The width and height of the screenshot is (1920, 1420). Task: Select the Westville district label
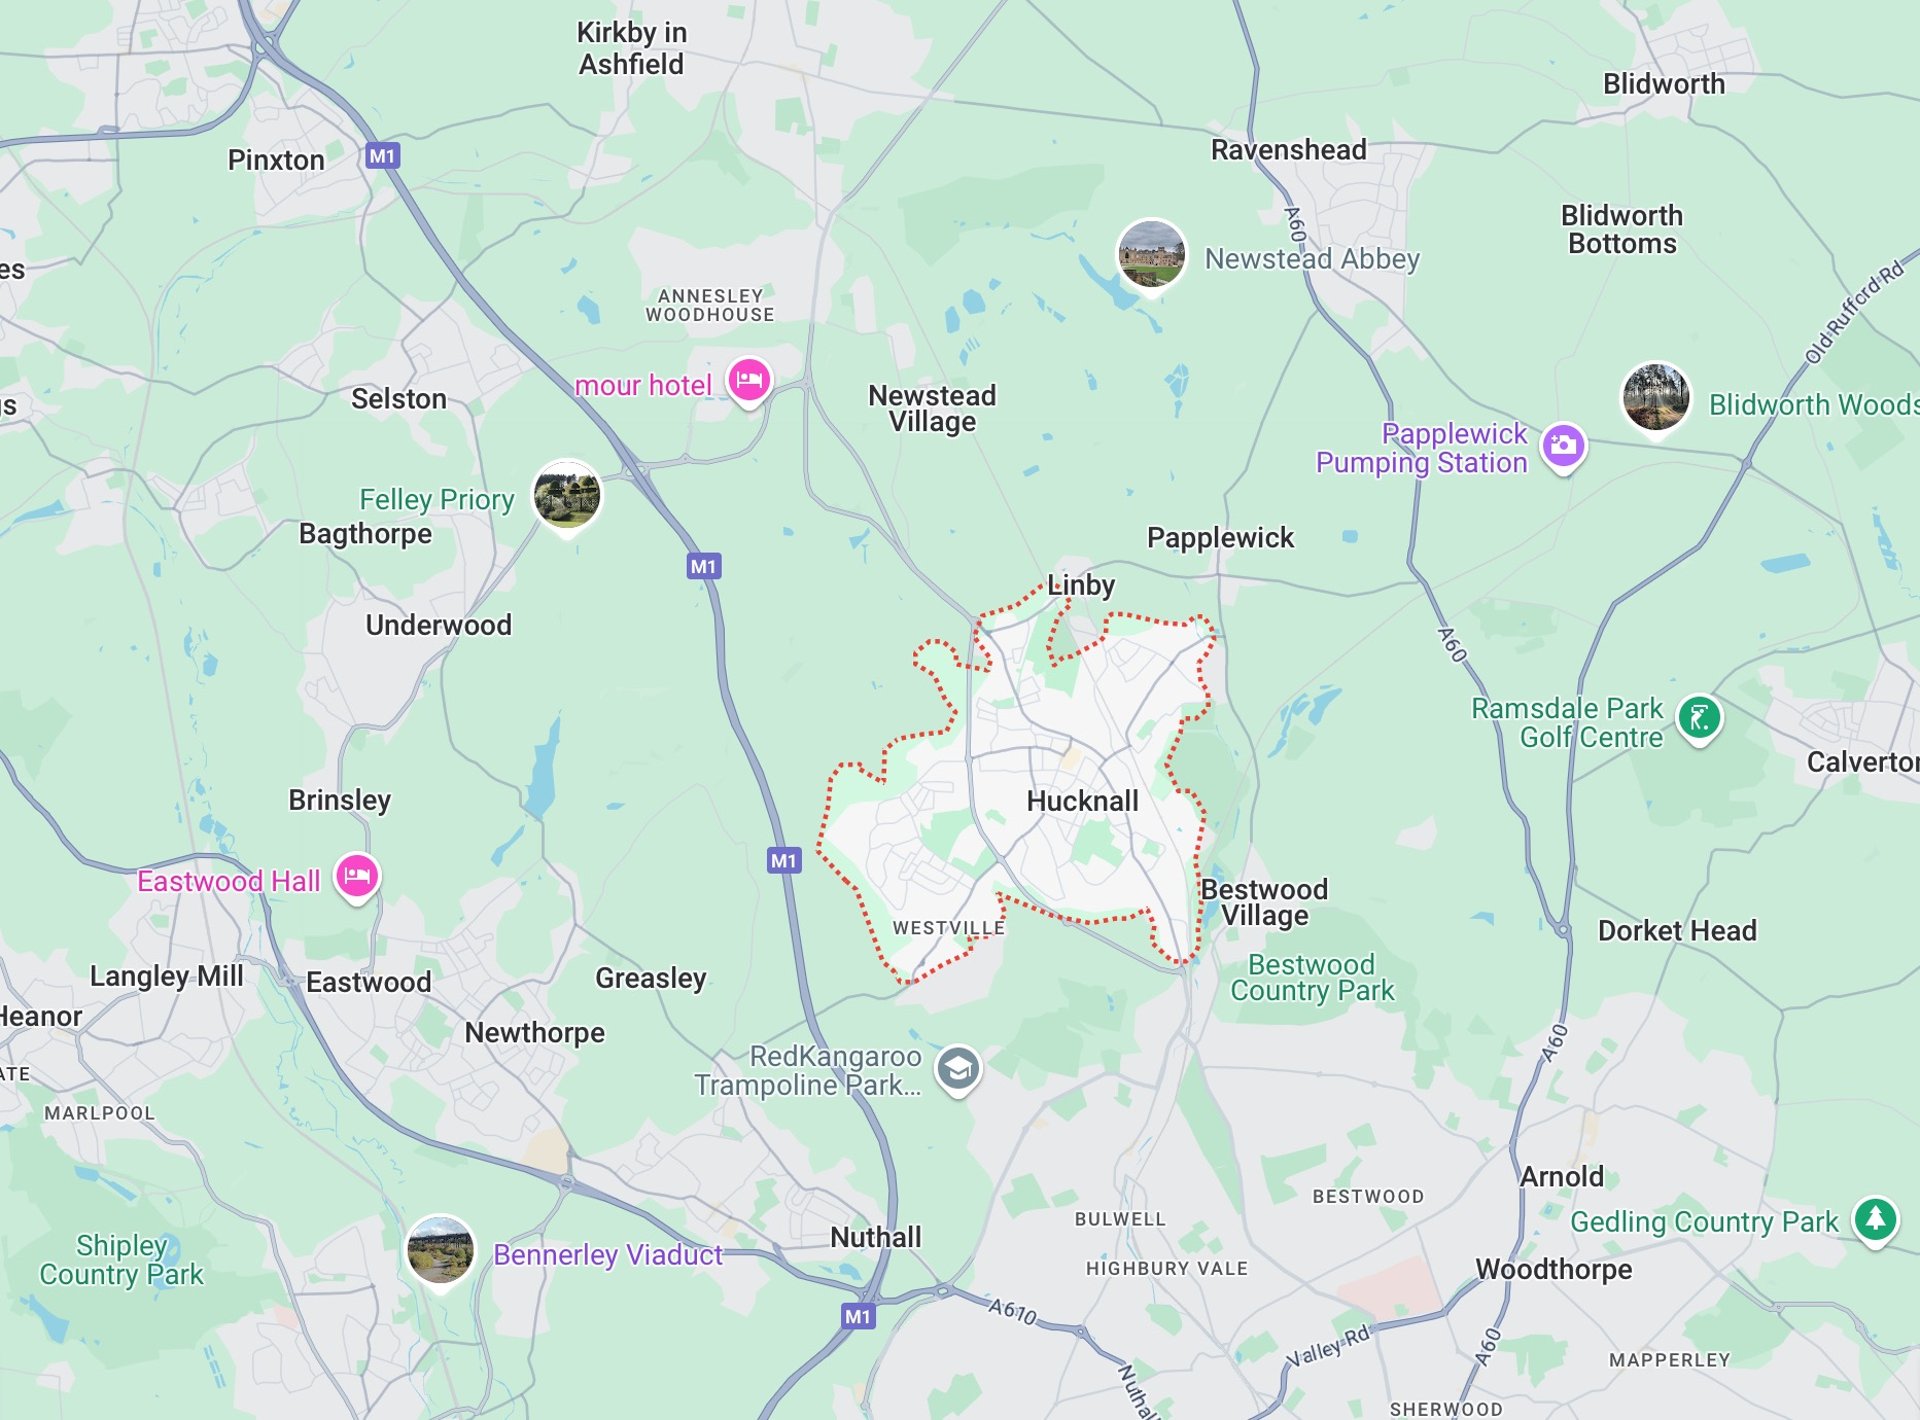click(948, 928)
